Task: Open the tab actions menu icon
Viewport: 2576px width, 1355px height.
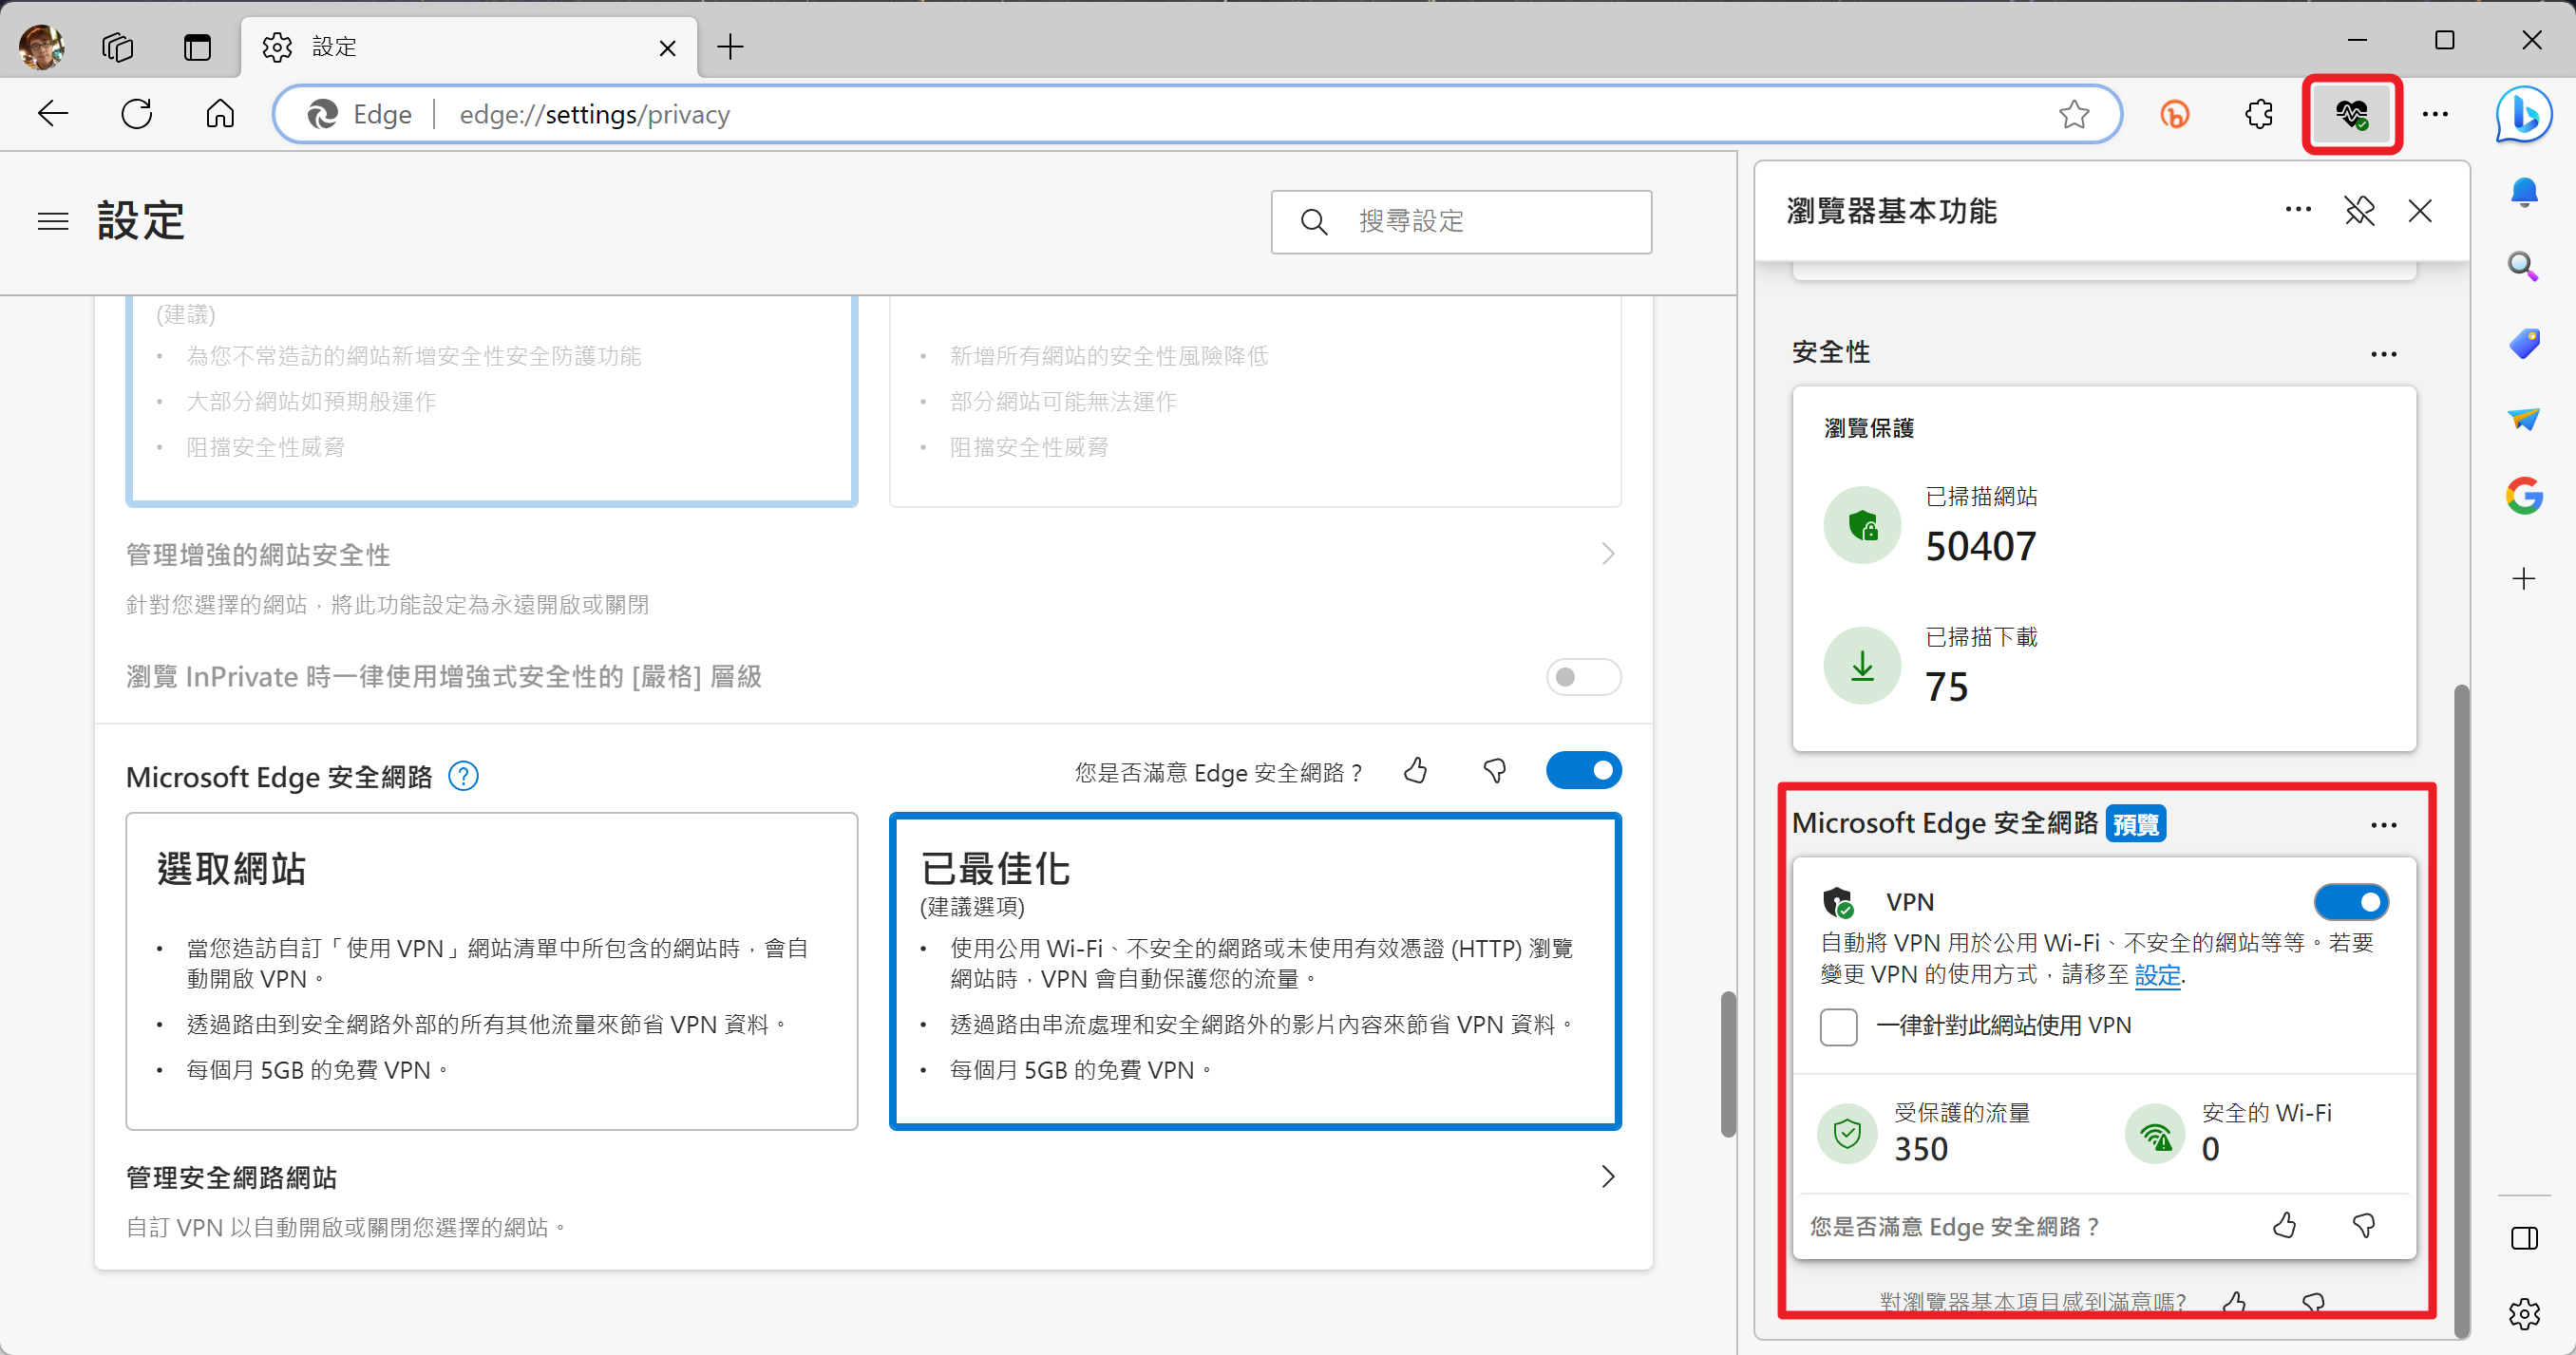Action: (x=197, y=47)
